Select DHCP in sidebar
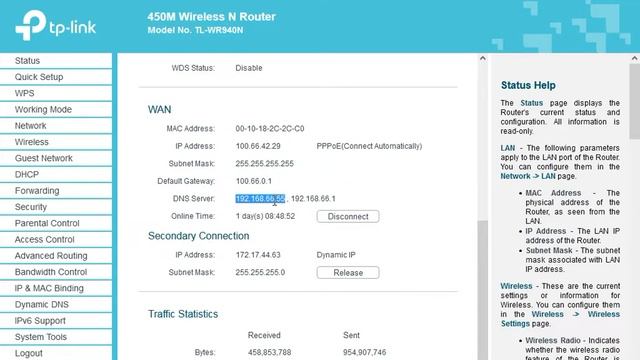This screenshot has width=640, height=360. [x=56, y=175]
